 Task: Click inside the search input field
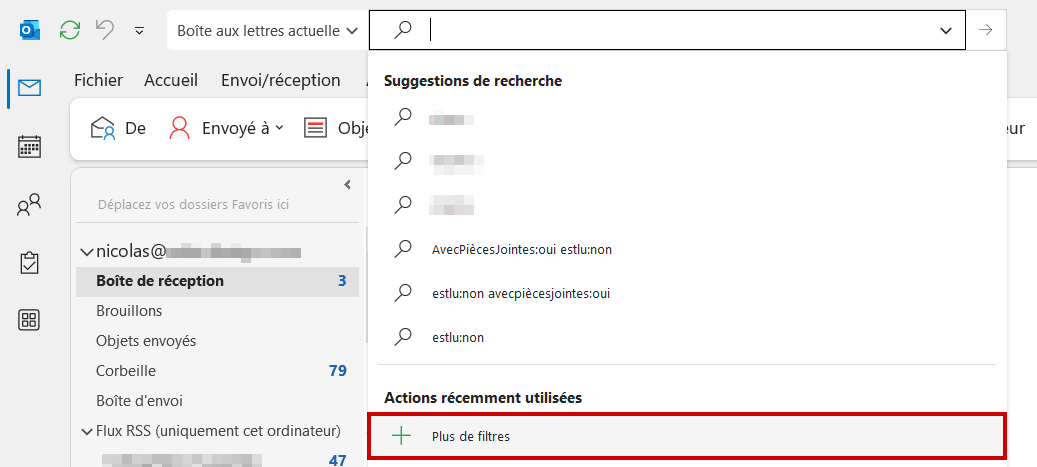pos(681,30)
